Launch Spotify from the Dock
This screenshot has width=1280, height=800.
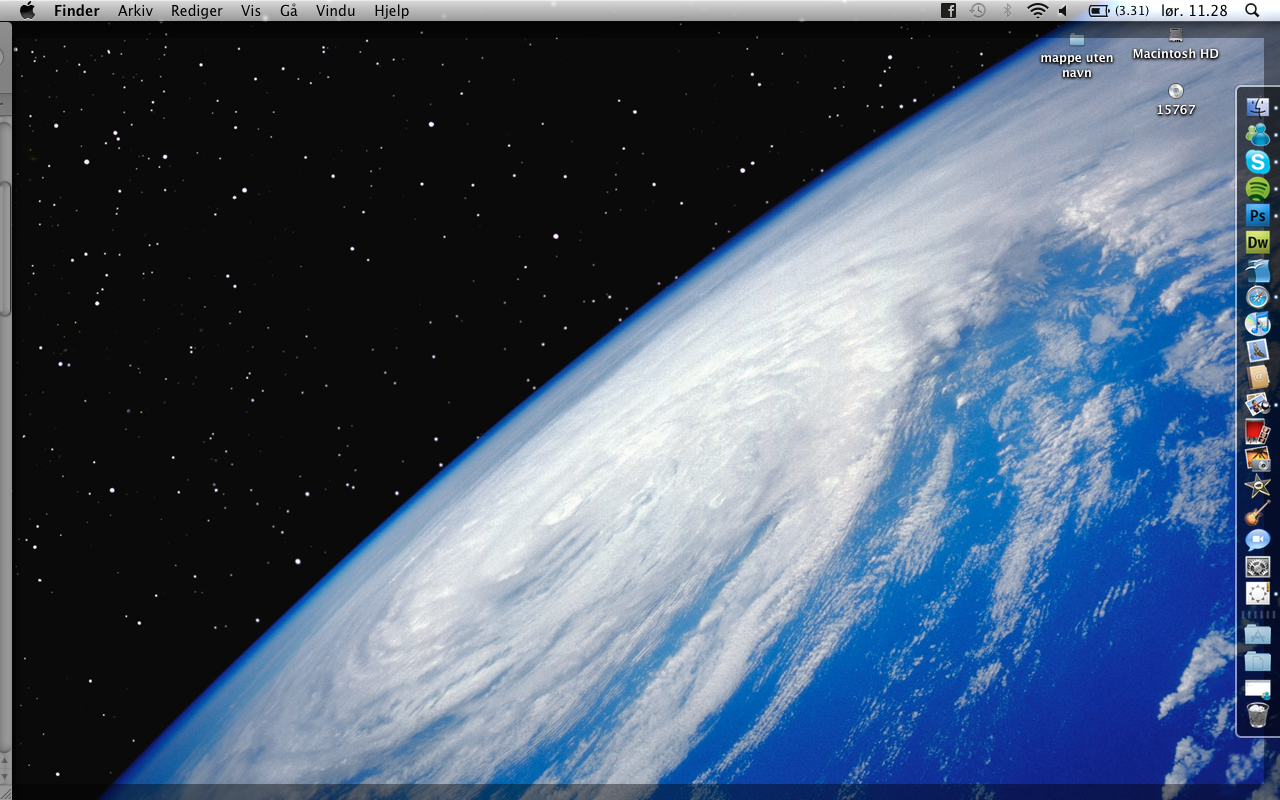pyautogui.click(x=1257, y=188)
